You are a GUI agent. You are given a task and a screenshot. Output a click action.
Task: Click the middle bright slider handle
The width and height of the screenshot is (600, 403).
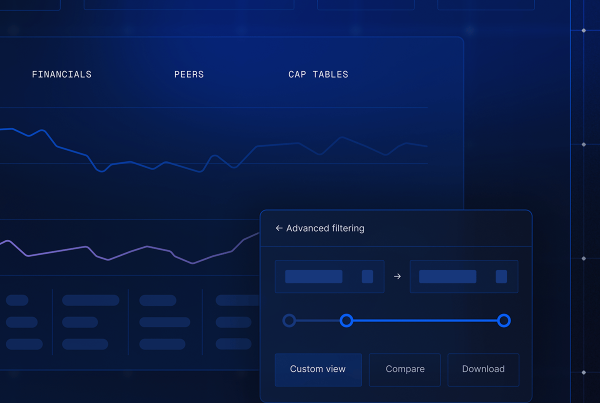pyautogui.click(x=346, y=320)
